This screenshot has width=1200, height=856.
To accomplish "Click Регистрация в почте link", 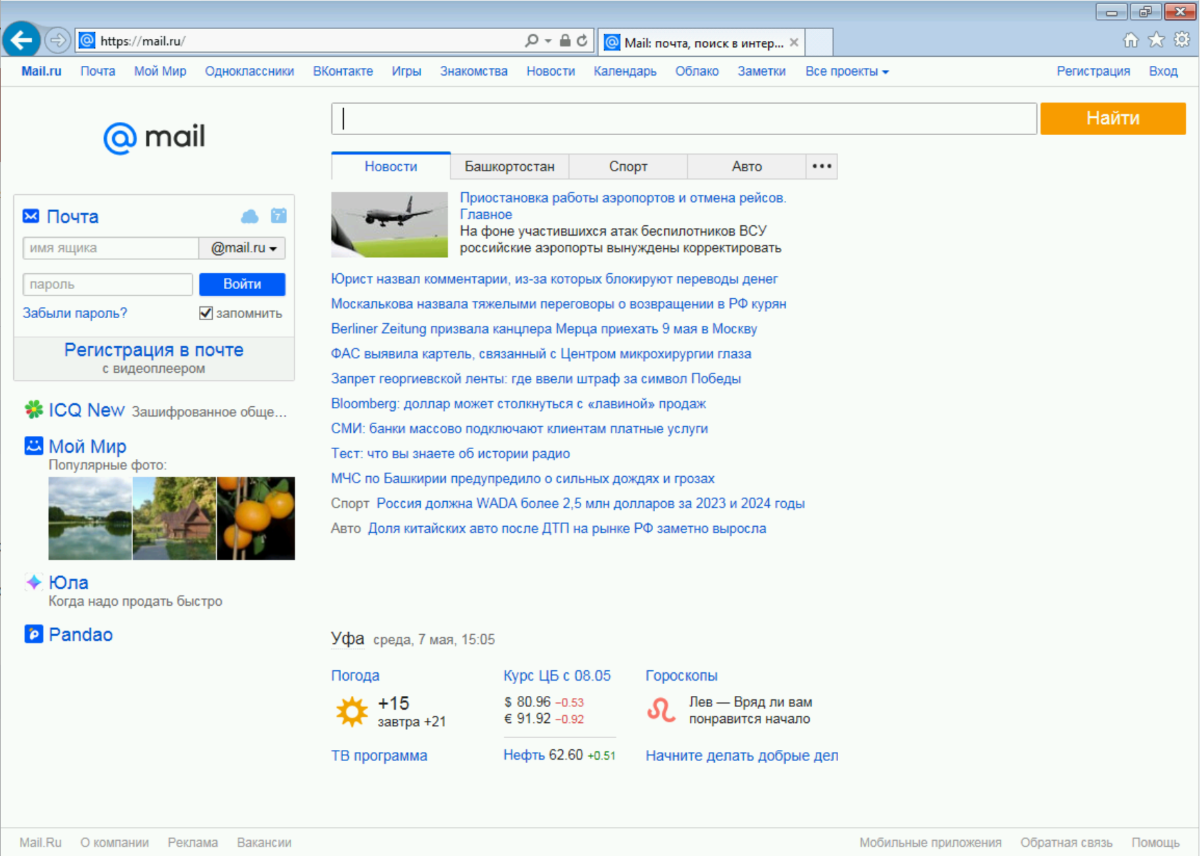I will 154,350.
